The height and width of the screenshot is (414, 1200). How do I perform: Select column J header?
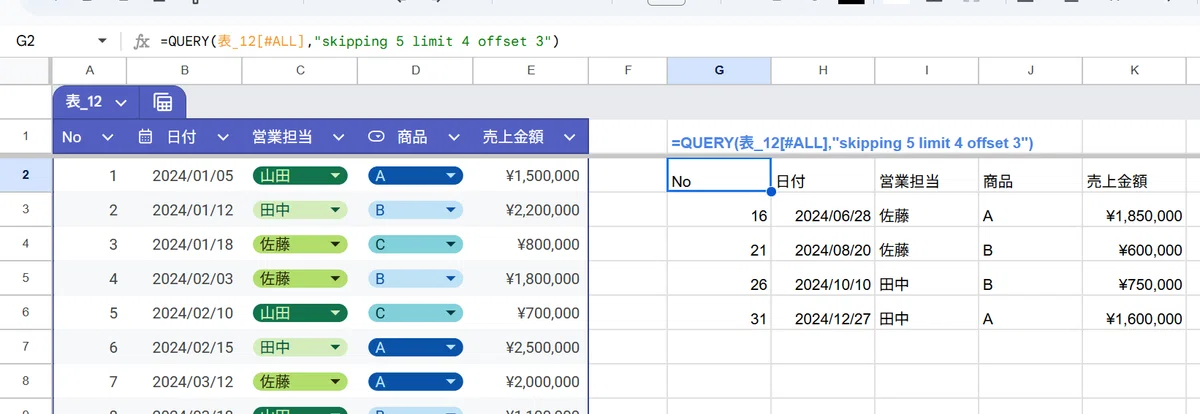[x=1031, y=70]
